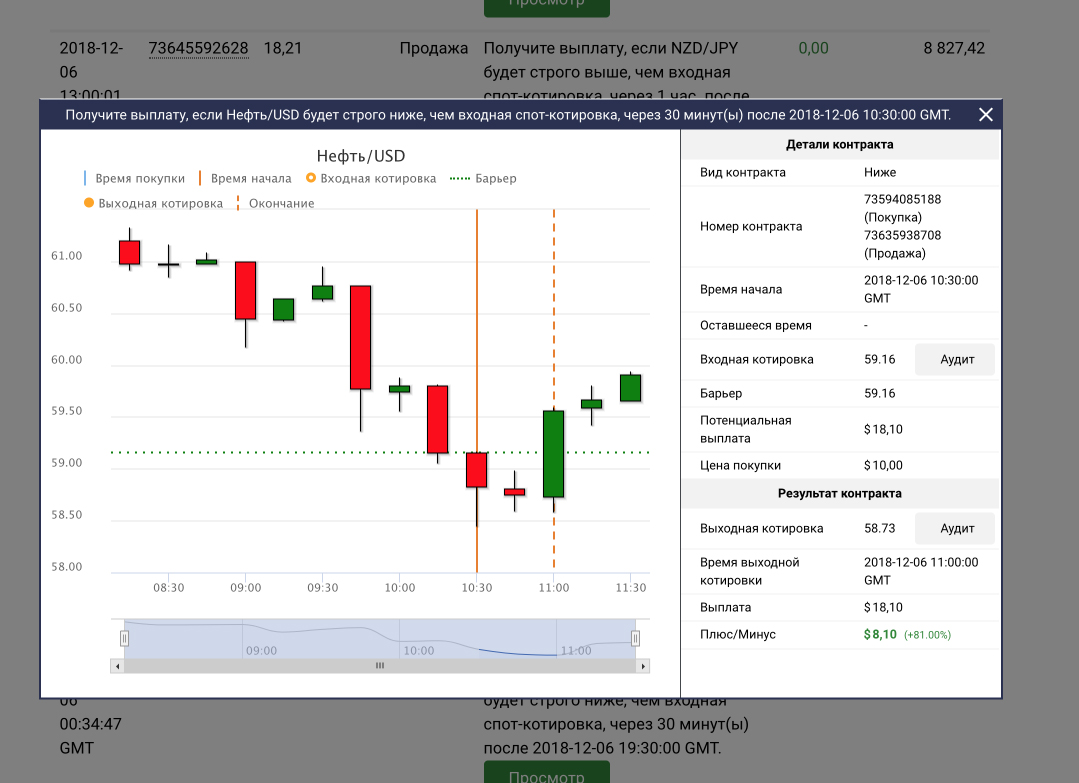Click the horizontal scrollbar thumb grip

tap(380, 666)
